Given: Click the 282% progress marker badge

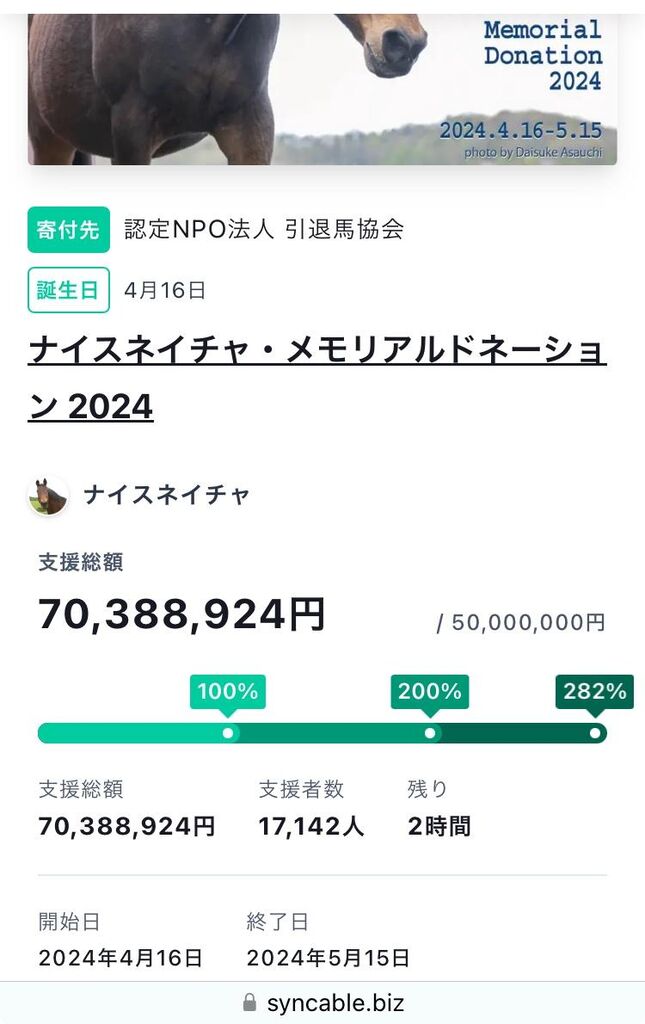Looking at the screenshot, I should click(594, 691).
